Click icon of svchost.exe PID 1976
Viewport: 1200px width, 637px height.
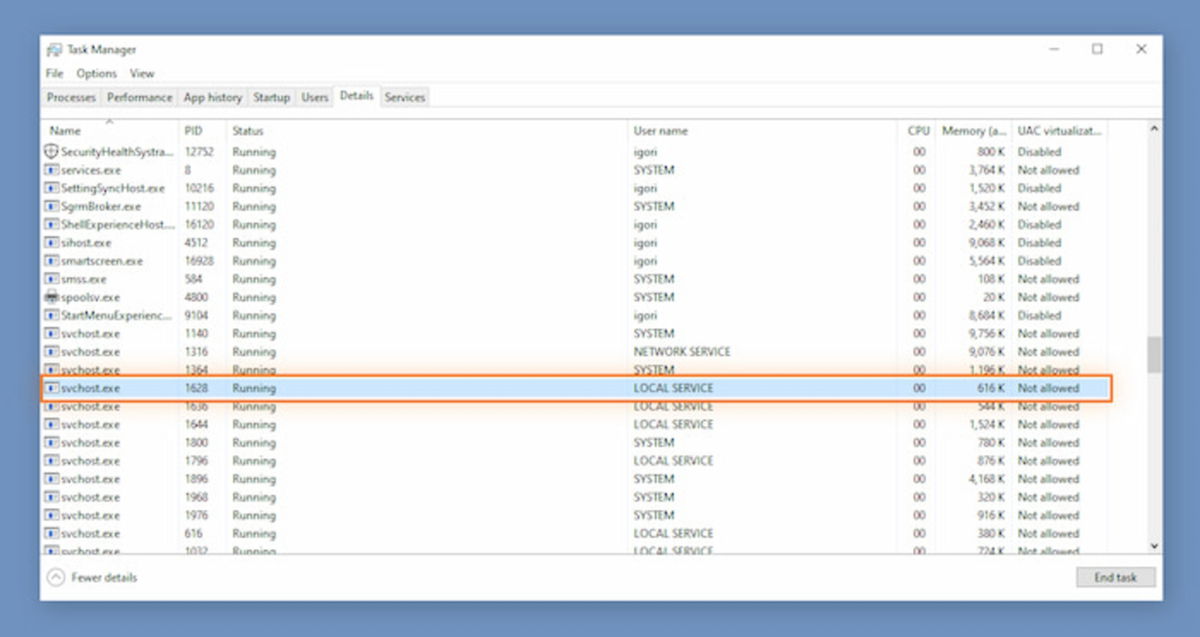click(52, 515)
